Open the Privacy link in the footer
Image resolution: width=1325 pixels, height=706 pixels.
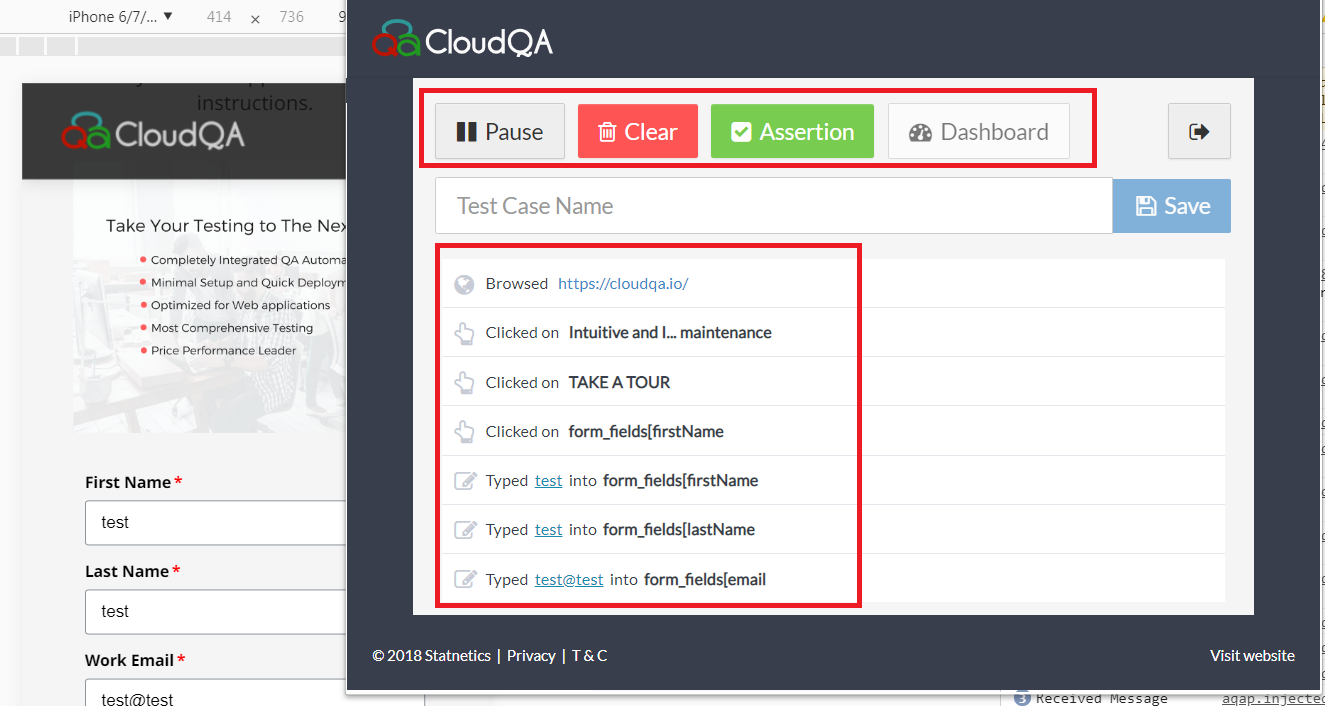(x=531, y=656)
